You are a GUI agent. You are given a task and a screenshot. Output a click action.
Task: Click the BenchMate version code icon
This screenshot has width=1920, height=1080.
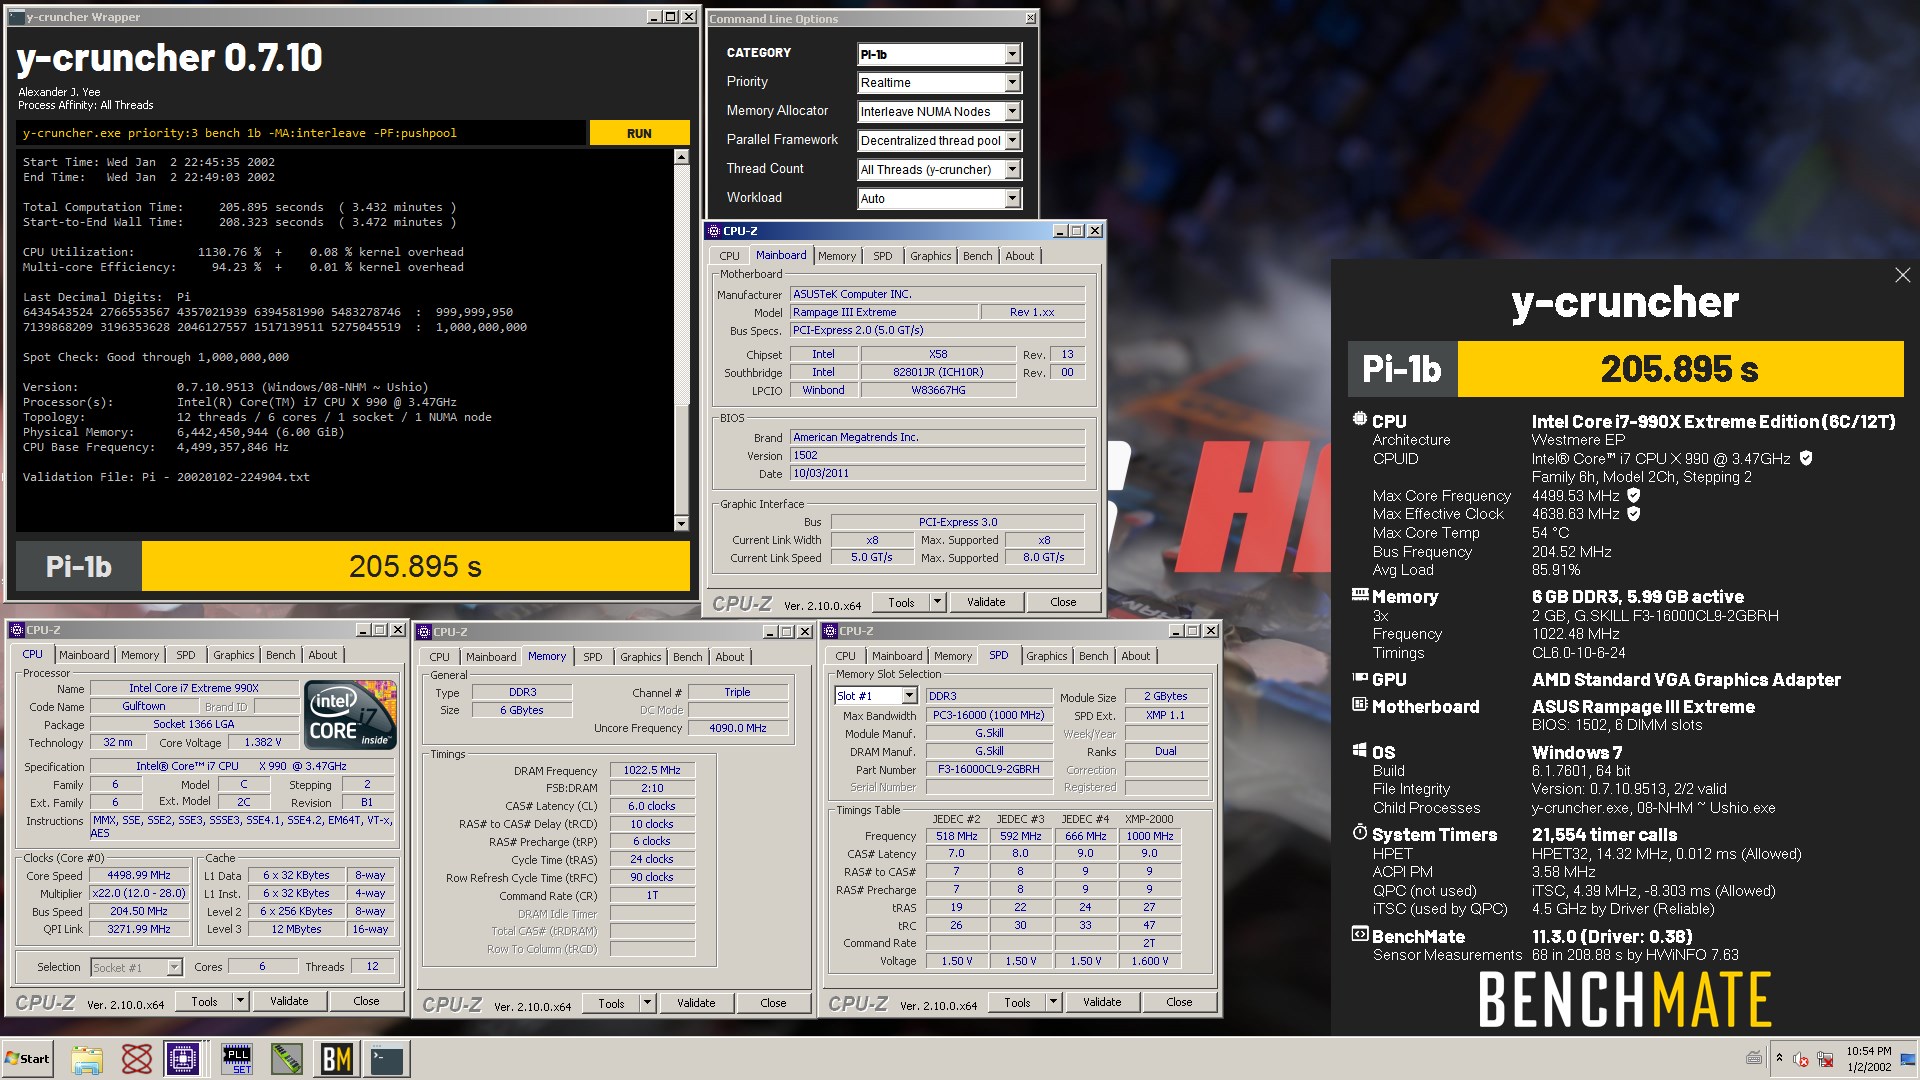[1359, 935]
